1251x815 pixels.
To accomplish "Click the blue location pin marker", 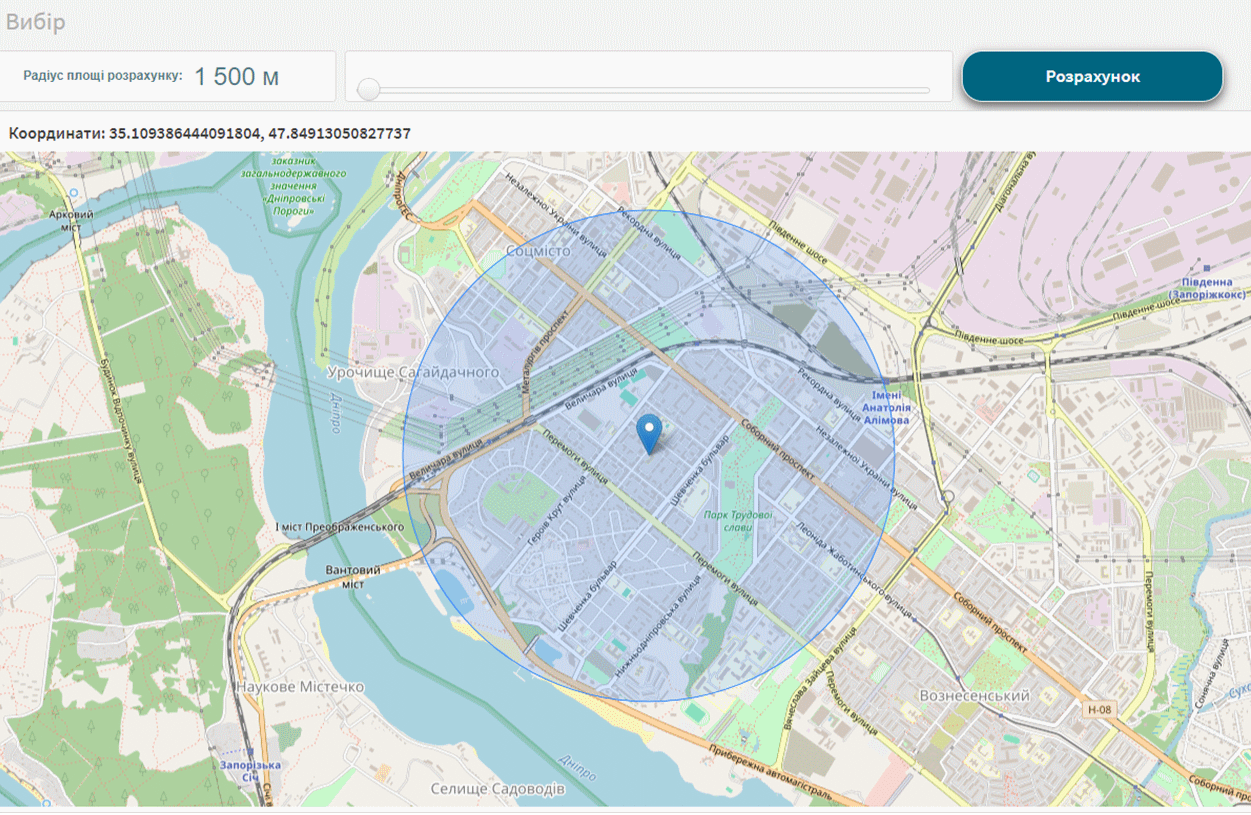I will 650,432.
